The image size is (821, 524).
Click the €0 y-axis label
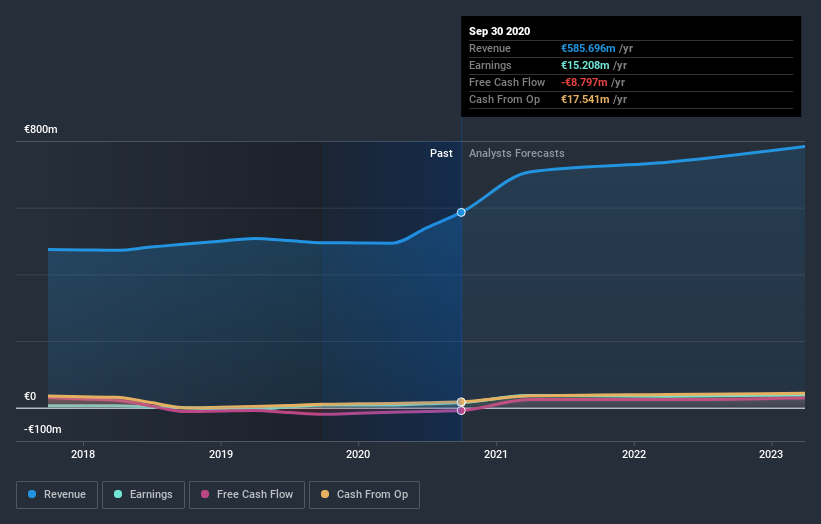point(30,396)
